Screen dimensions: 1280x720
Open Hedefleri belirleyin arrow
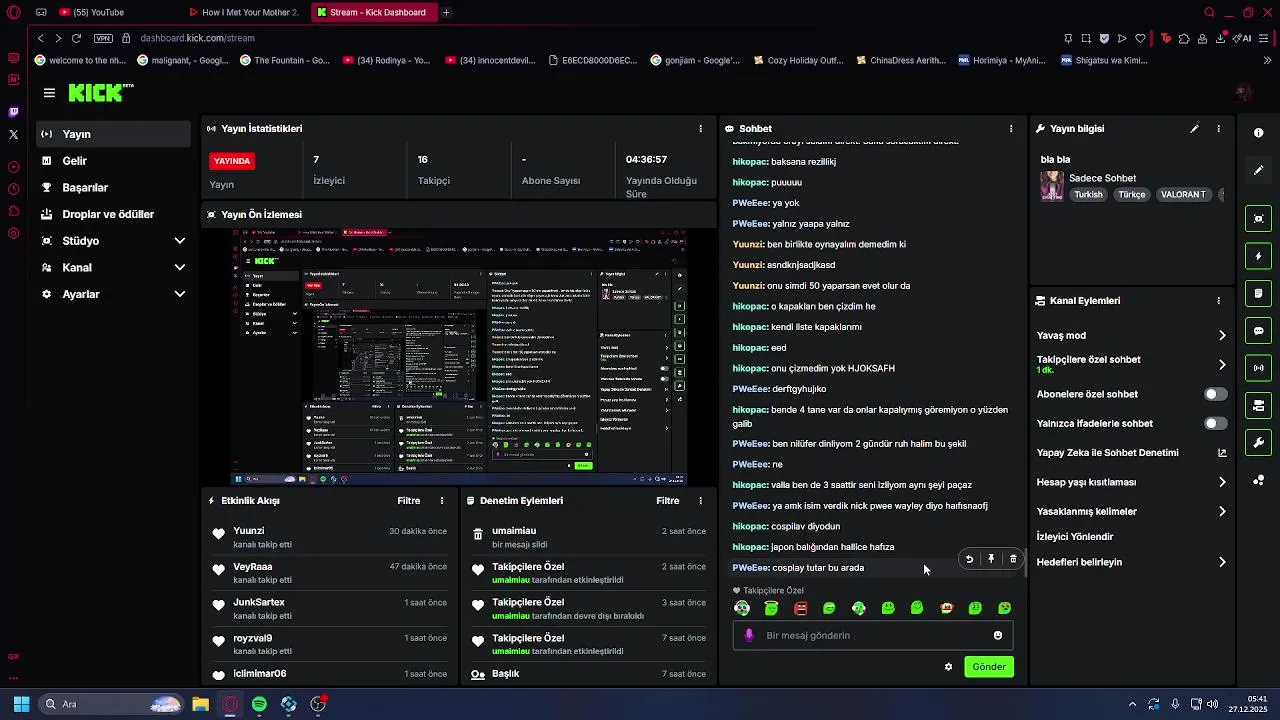click(1222, 562)
